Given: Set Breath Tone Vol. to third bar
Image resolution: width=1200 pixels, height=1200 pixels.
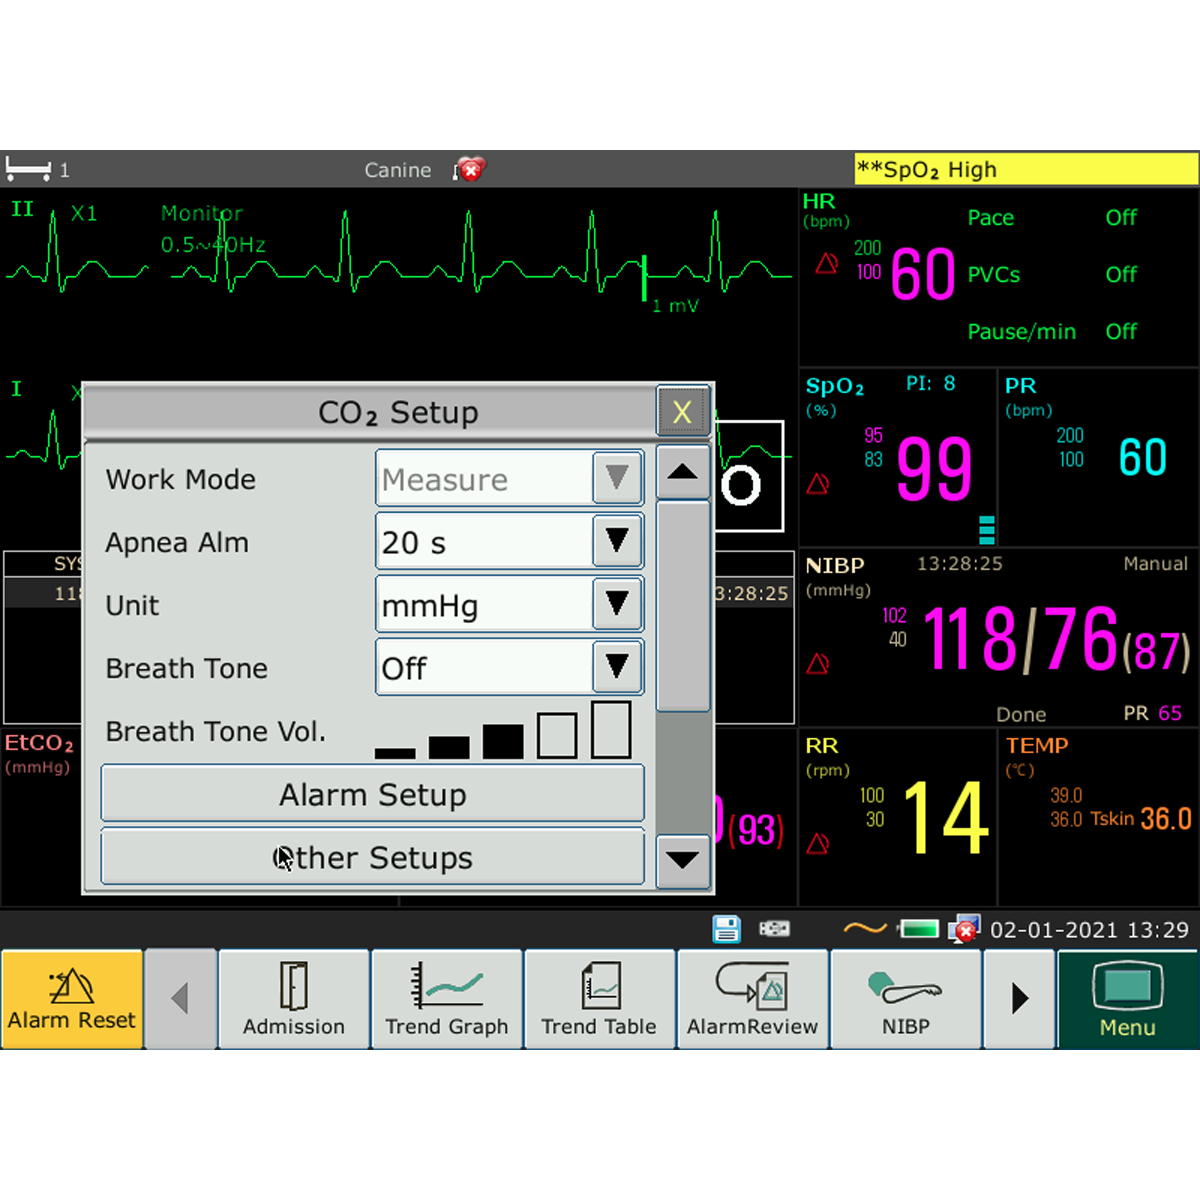Looking at the screenshot, I should coord(503,741).
